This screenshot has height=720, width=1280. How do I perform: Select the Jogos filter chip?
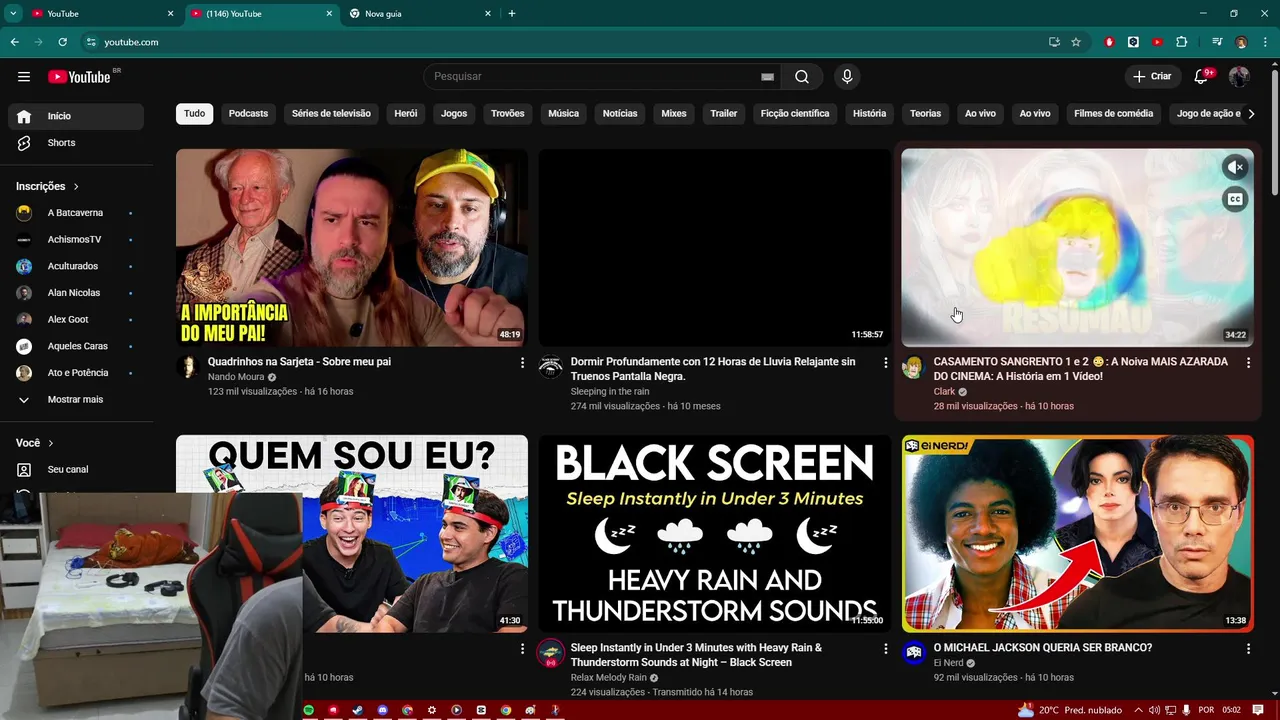click(x=454, y=114)
